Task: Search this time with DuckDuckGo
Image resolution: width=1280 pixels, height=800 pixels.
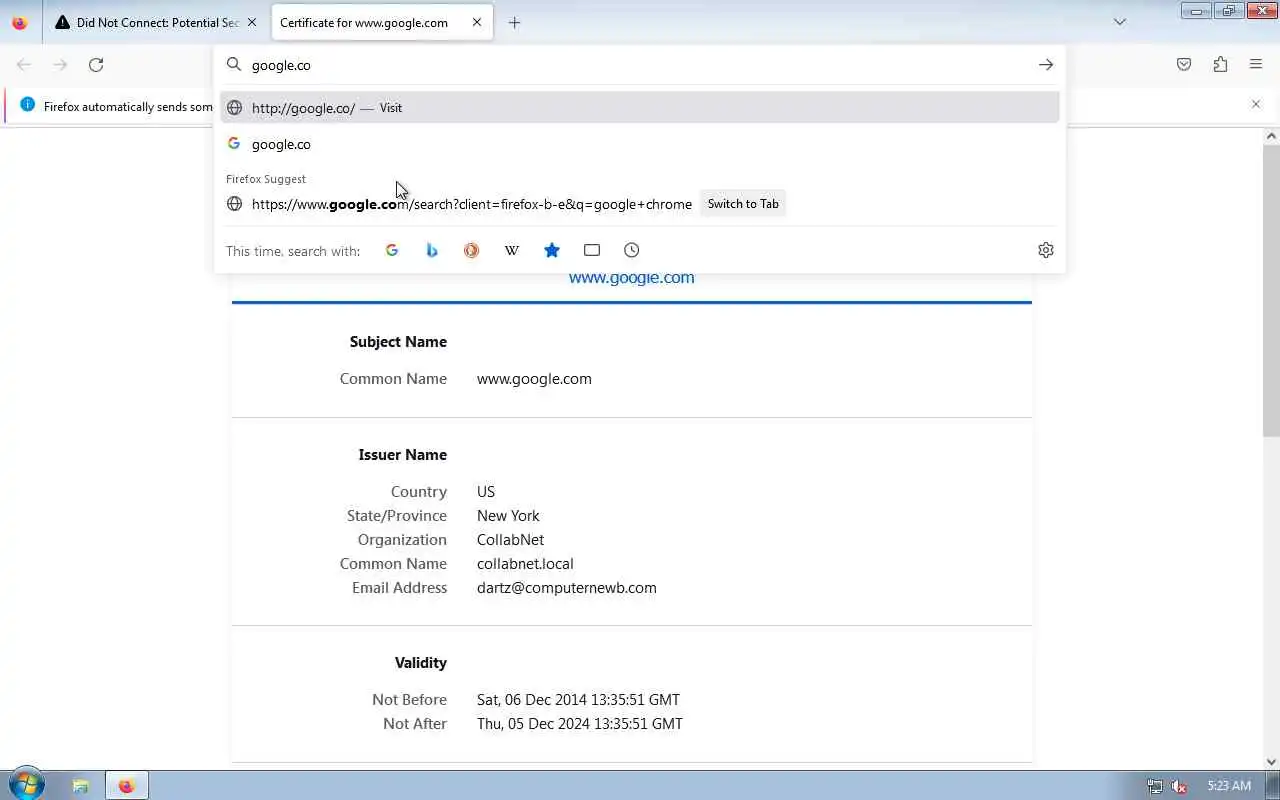Action: [x=472, y=250]
